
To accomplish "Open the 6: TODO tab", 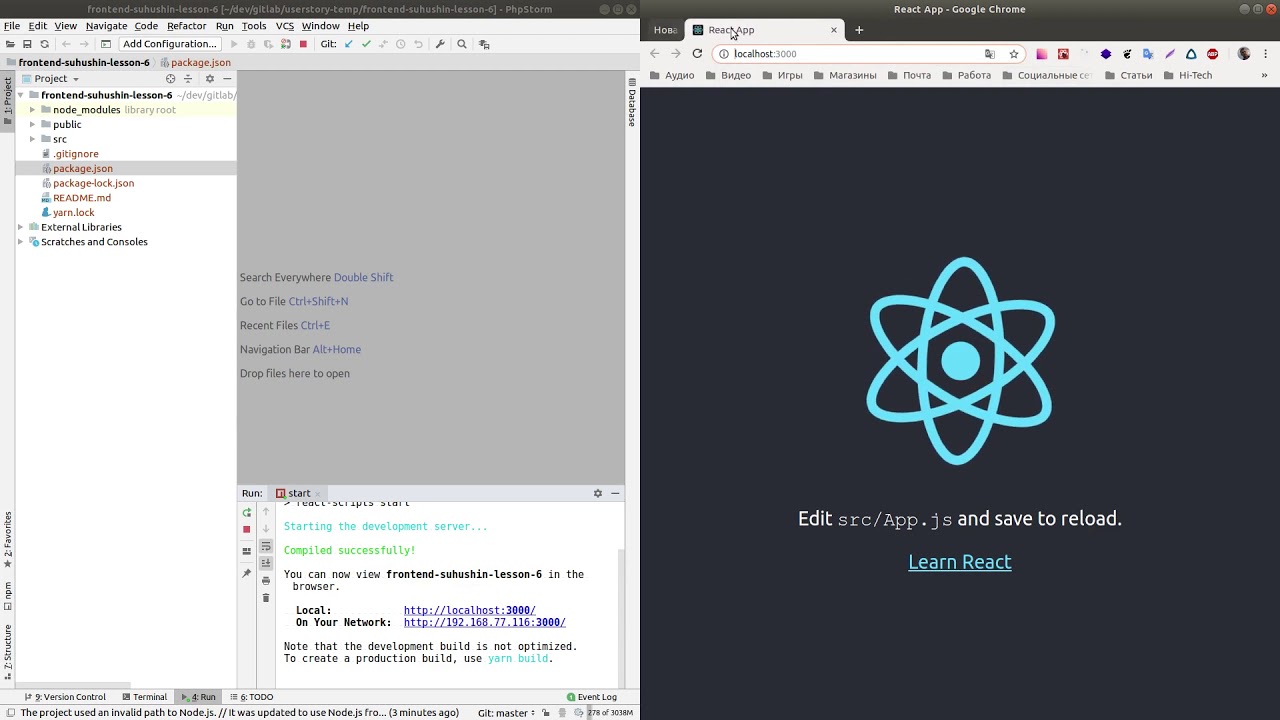I will (x=252, y=697).
